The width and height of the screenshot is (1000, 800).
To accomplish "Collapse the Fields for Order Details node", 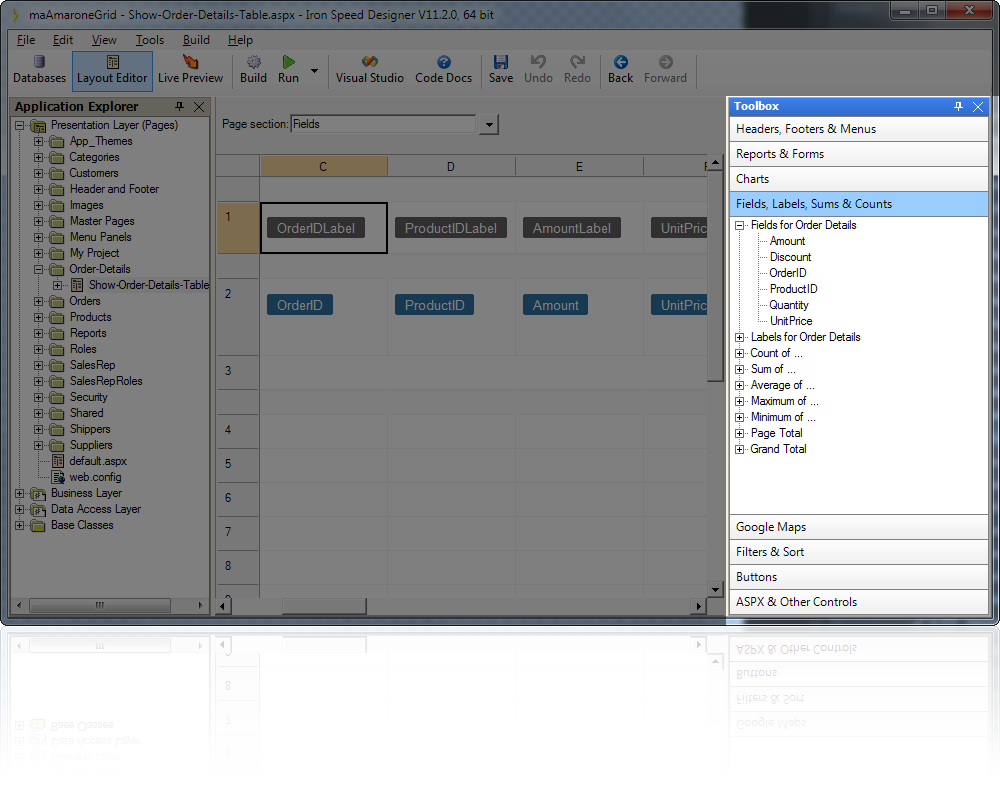I will [x=737, y=225].
